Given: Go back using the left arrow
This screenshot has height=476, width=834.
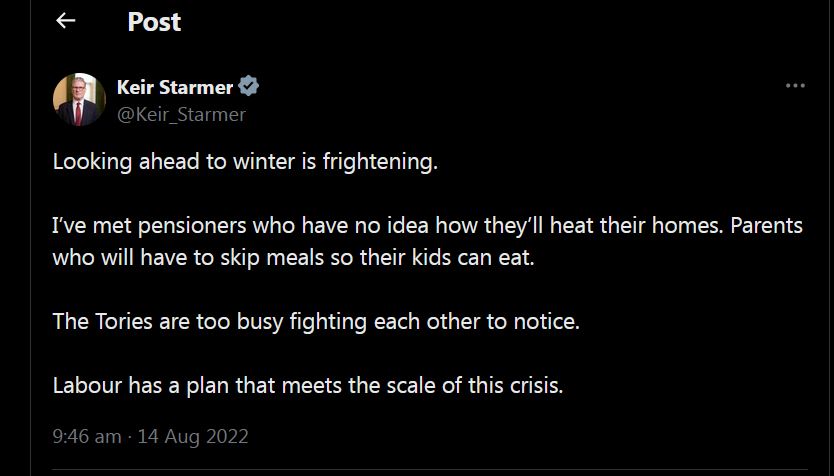Looking at the screenshot, I should (66, 21).
